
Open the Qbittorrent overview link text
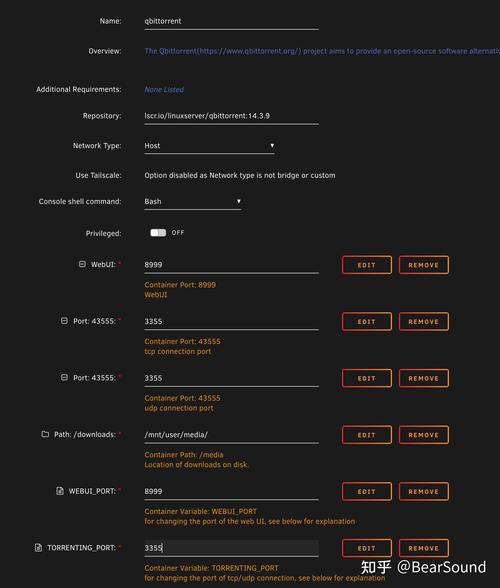pyautogui.click(x=322, y=51)
